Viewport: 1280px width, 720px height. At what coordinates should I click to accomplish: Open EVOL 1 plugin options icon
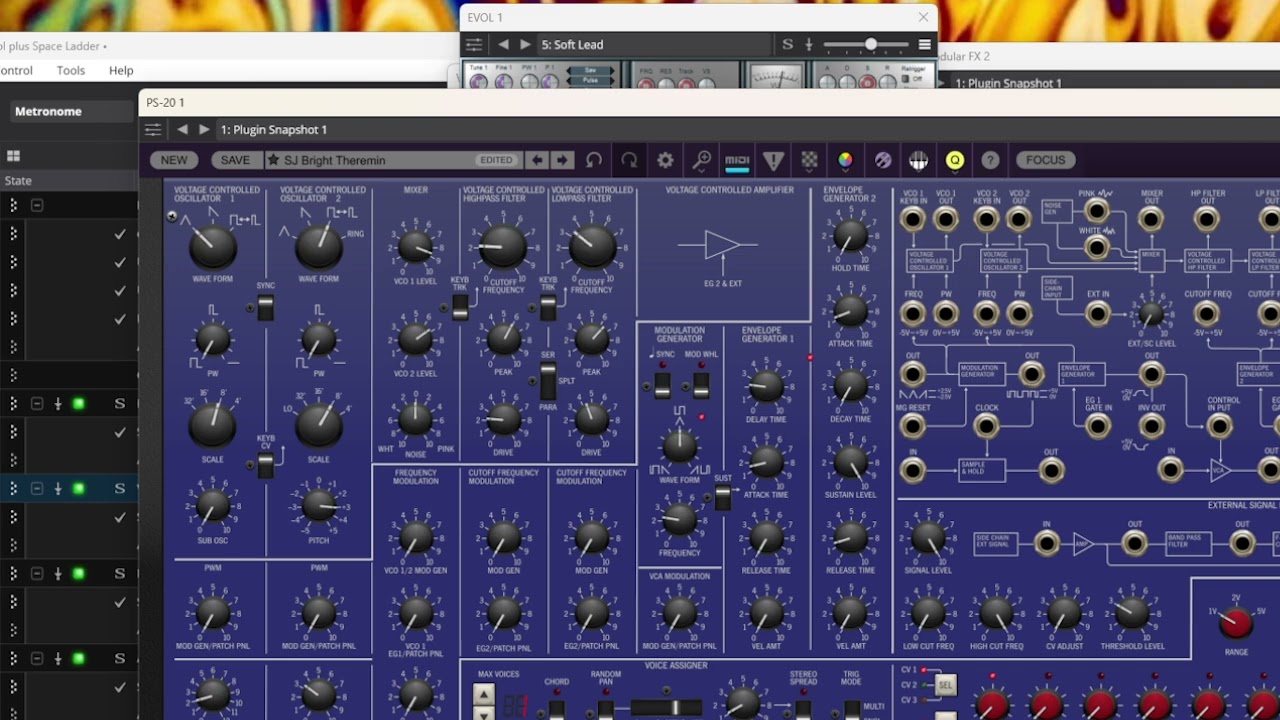click(474, 44)
